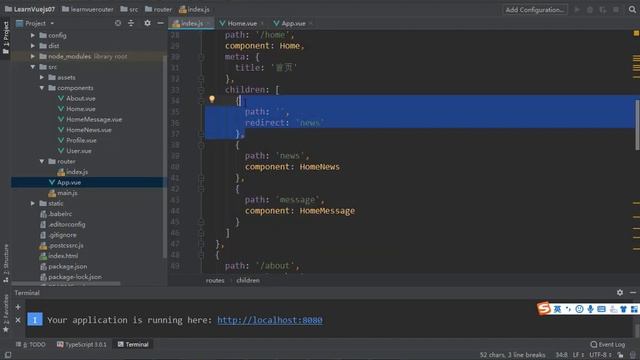Click the Sogou microphone voice input icon
Screen dimensions: 640x360
click(x=590, y=309)
